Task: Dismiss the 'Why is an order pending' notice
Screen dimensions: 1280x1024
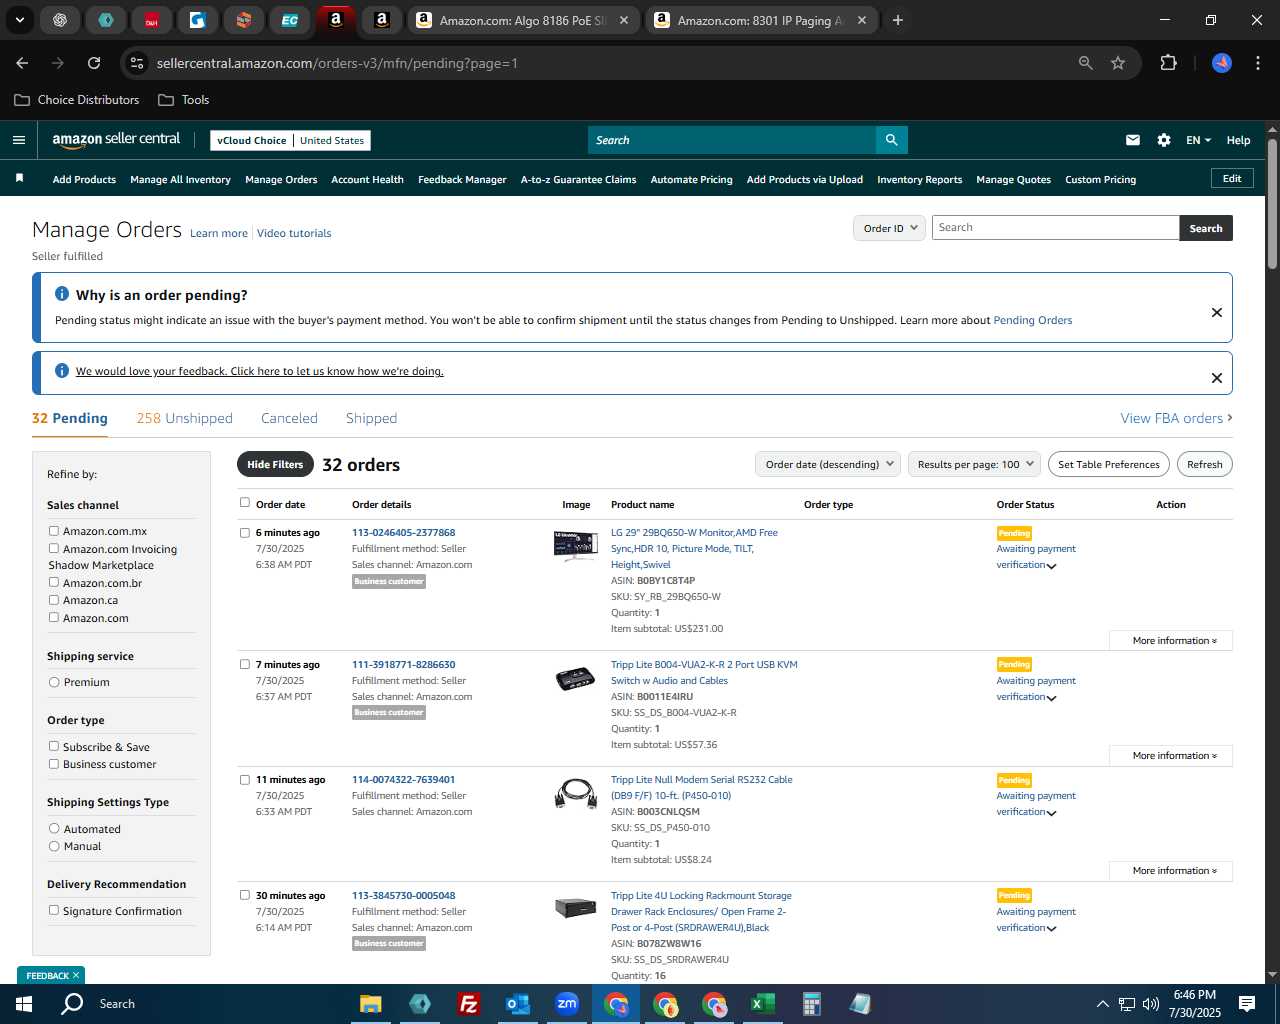Action: coord(1217,312)
